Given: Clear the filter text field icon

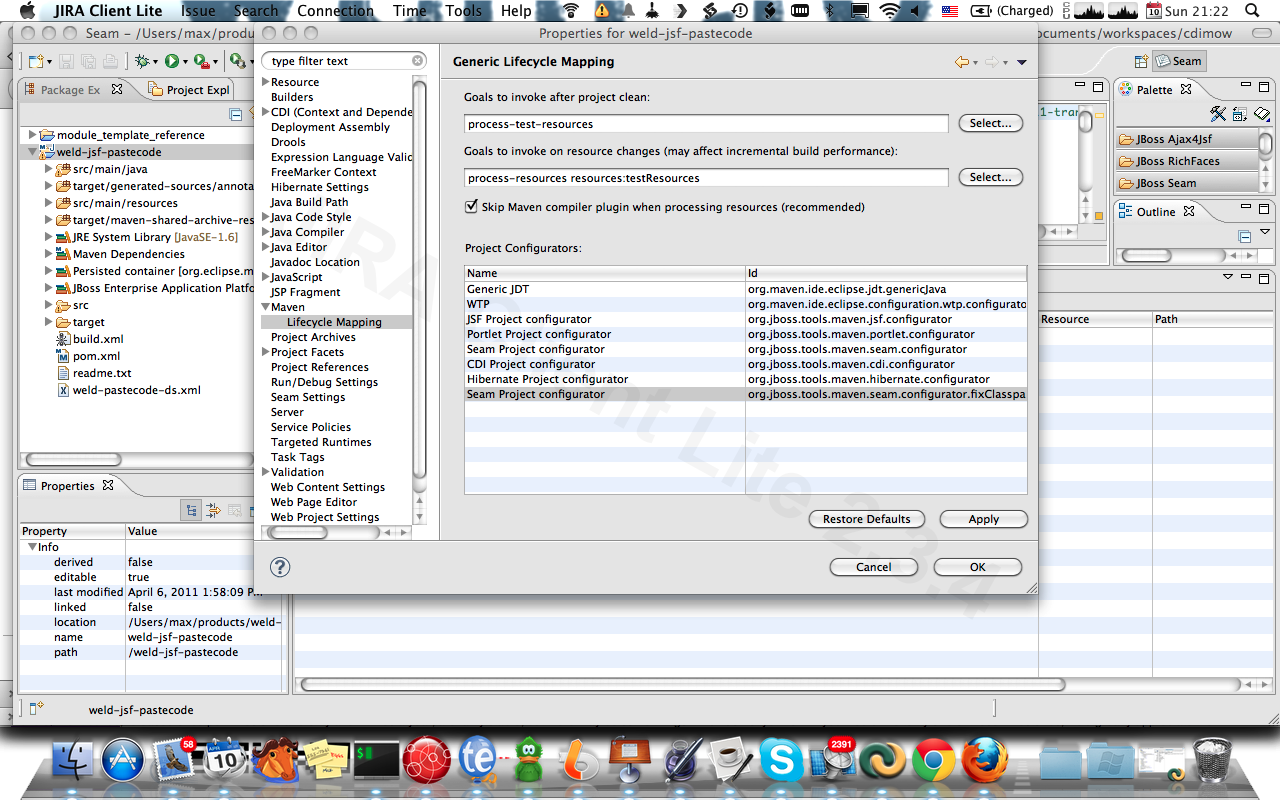Looking at the screenshot, I should (x=418, y=61).
